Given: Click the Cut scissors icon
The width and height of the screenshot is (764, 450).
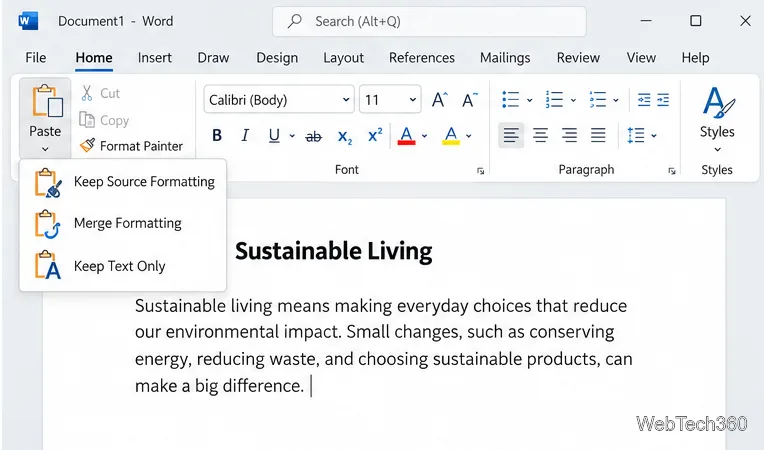Looking at the screenshot, I should pos(87,93).
